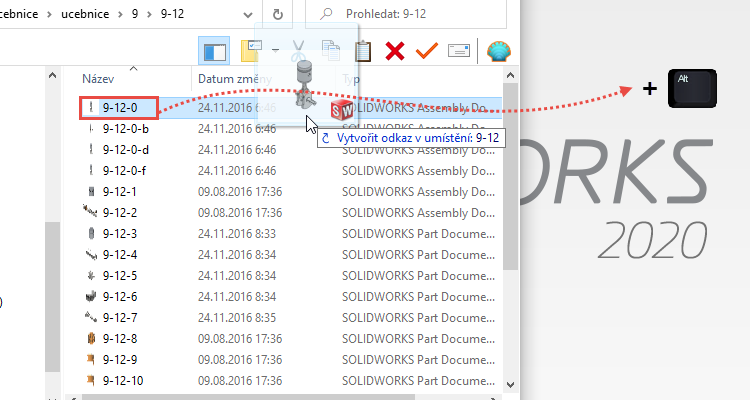This screenshot has width=750, height=400.
Task: Click the part icon of file 9-12-8
Action: (91, 339)
